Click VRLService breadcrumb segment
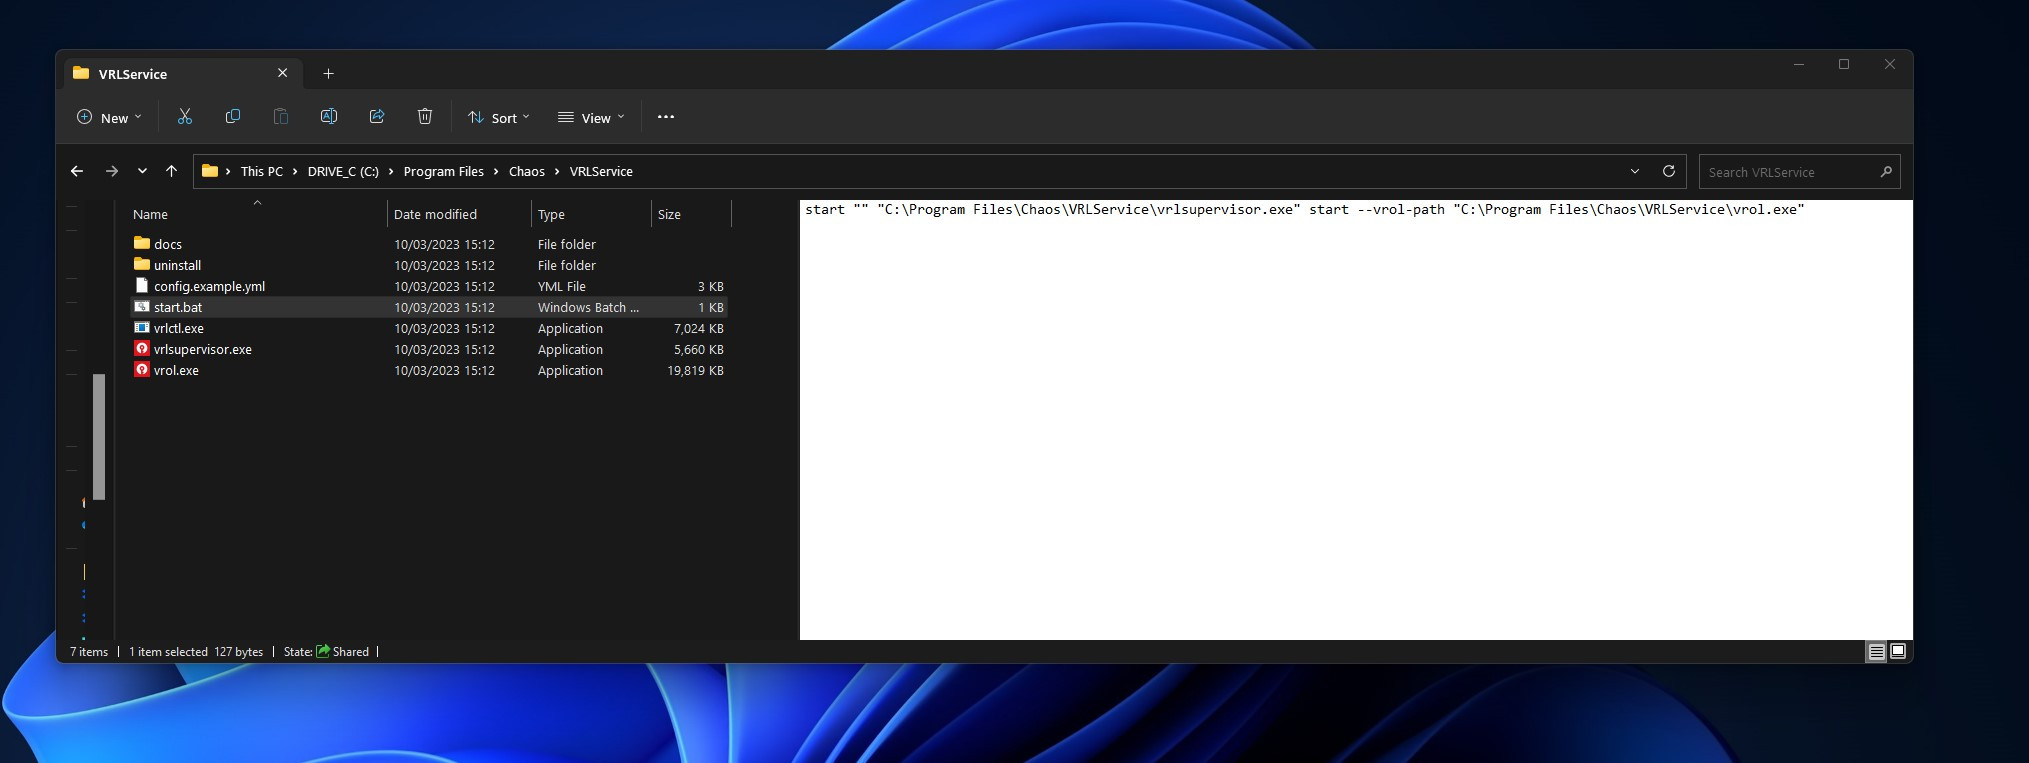Viewport: 2029px width, 763px height. pos(601,171)
